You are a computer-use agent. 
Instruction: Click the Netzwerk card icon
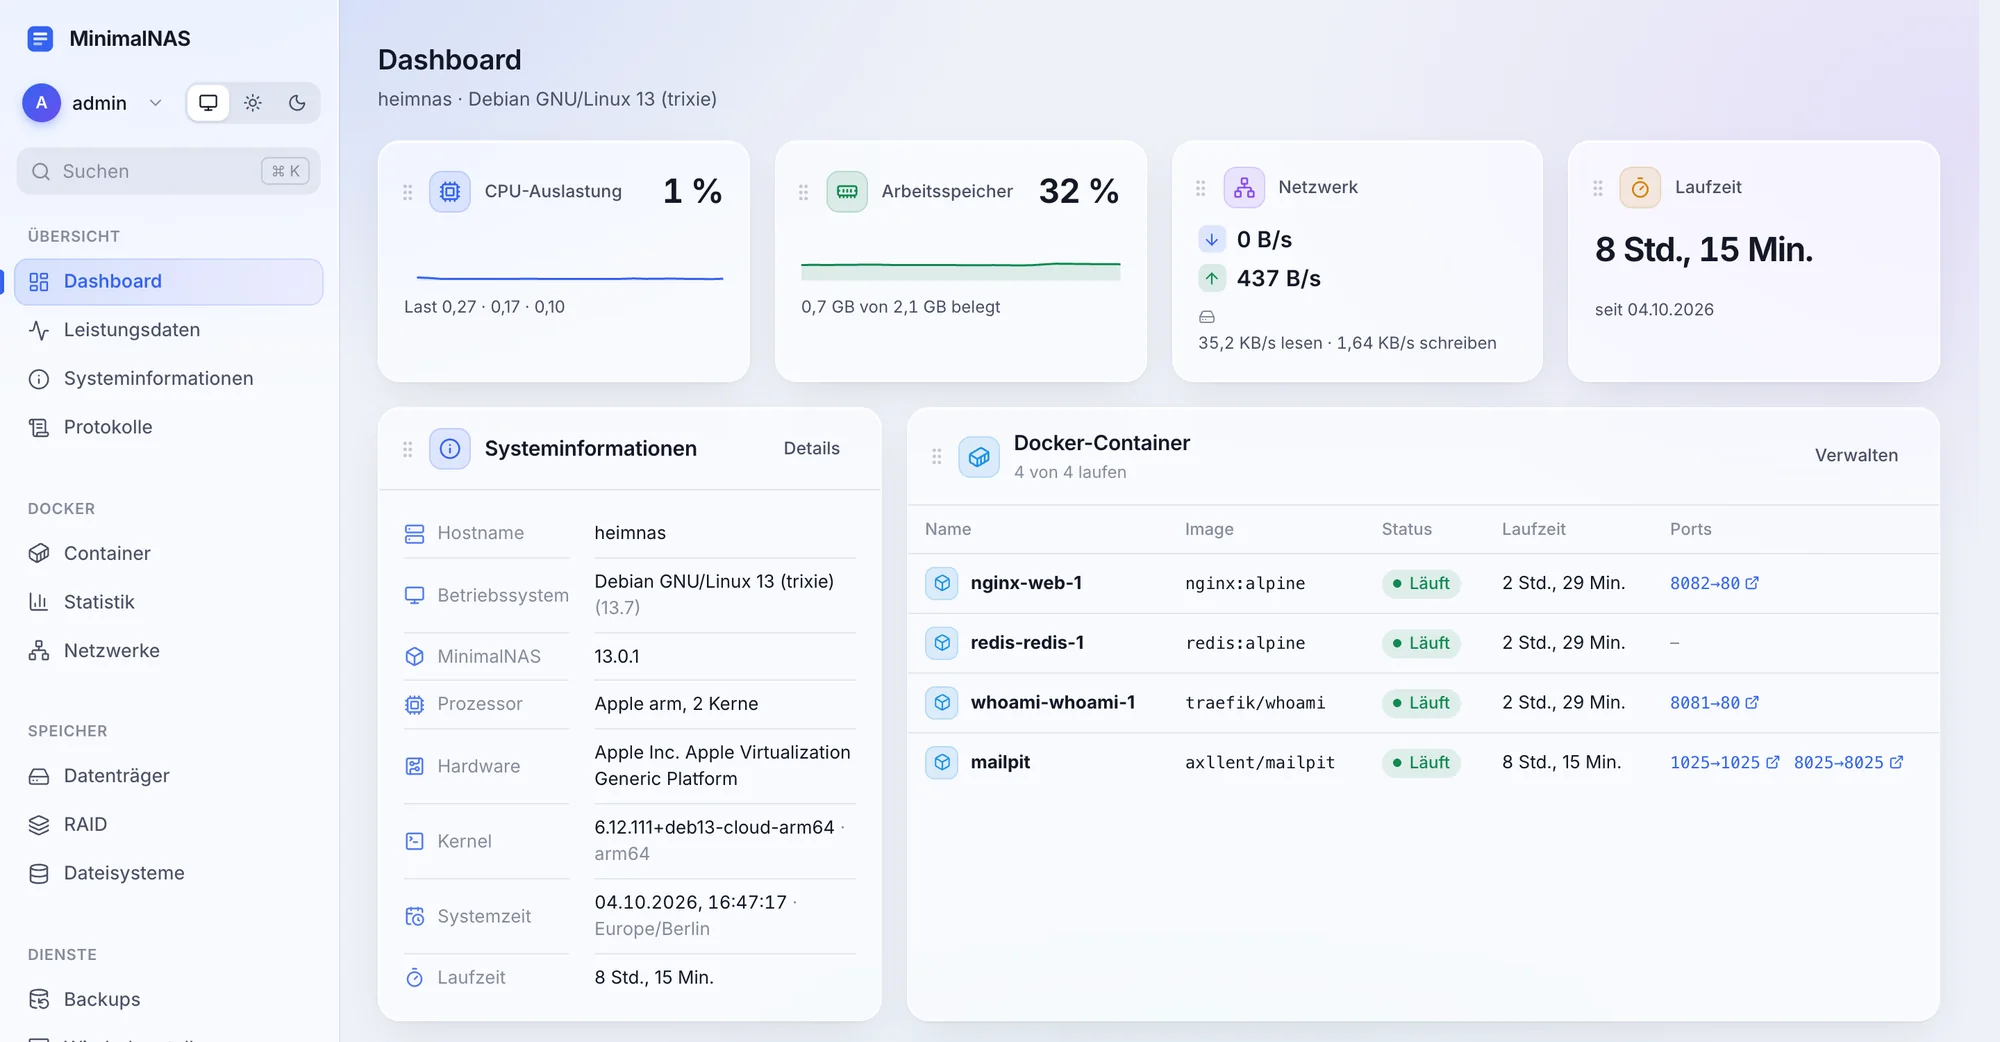(1244, 187)
